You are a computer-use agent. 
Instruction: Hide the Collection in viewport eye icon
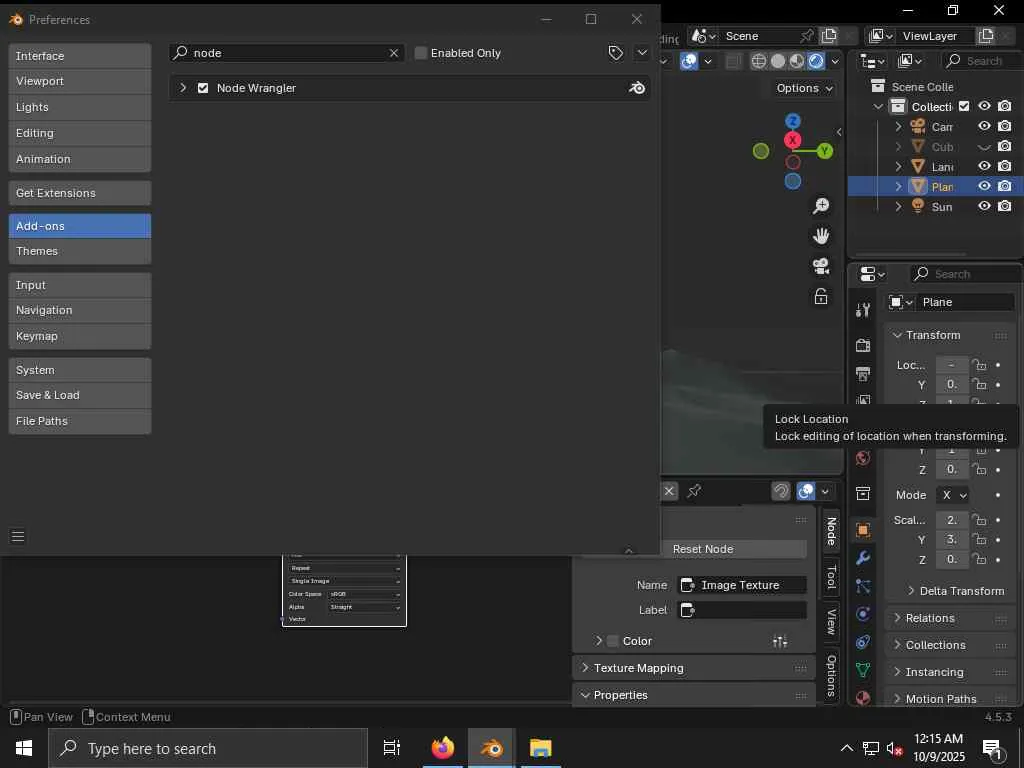(x=984, y=106)
